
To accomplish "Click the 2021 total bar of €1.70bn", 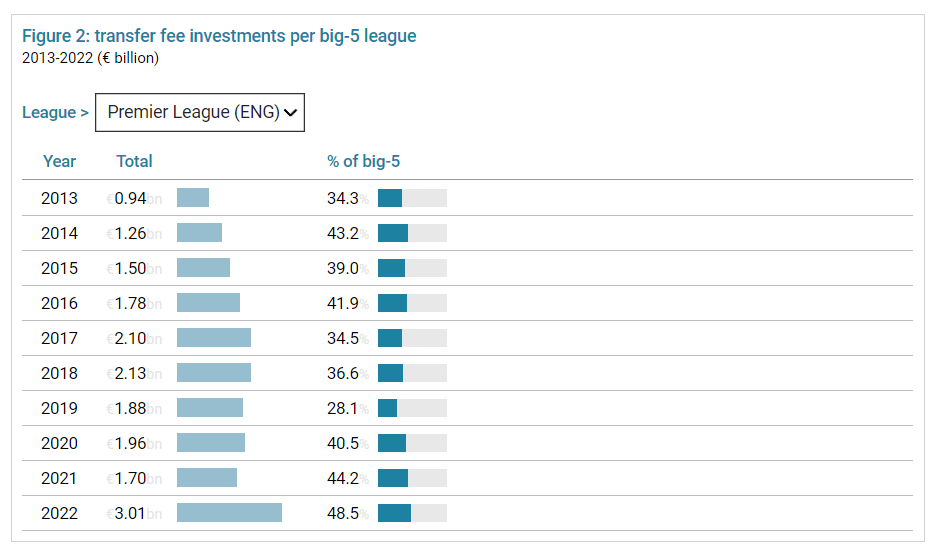I will 207,478.
